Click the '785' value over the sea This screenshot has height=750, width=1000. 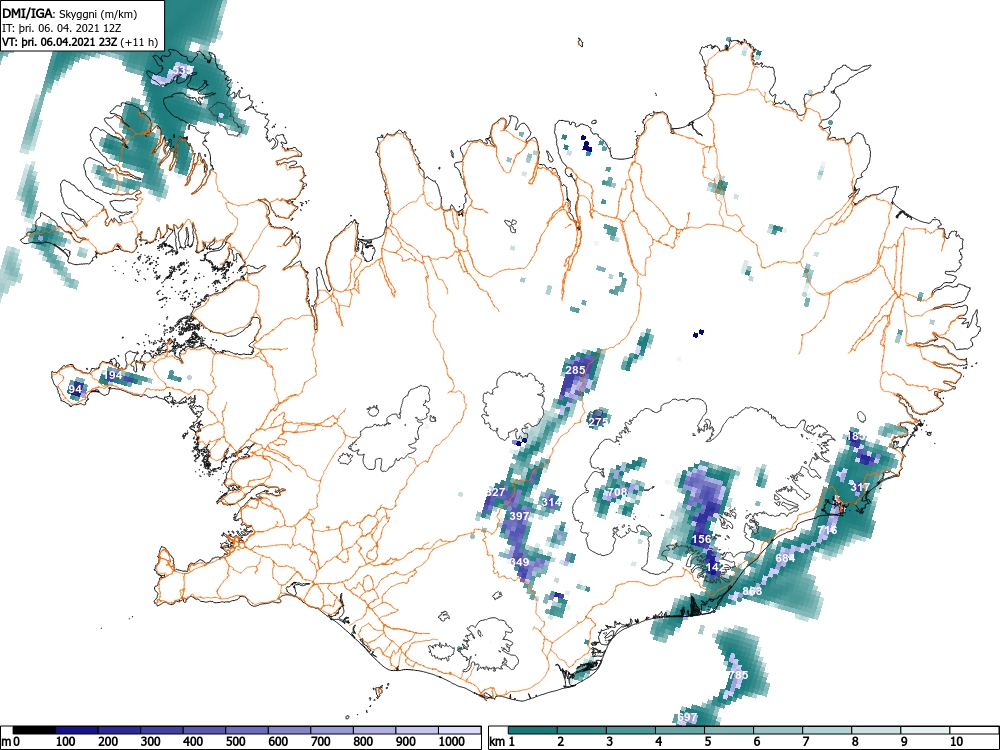click(738, 675)
